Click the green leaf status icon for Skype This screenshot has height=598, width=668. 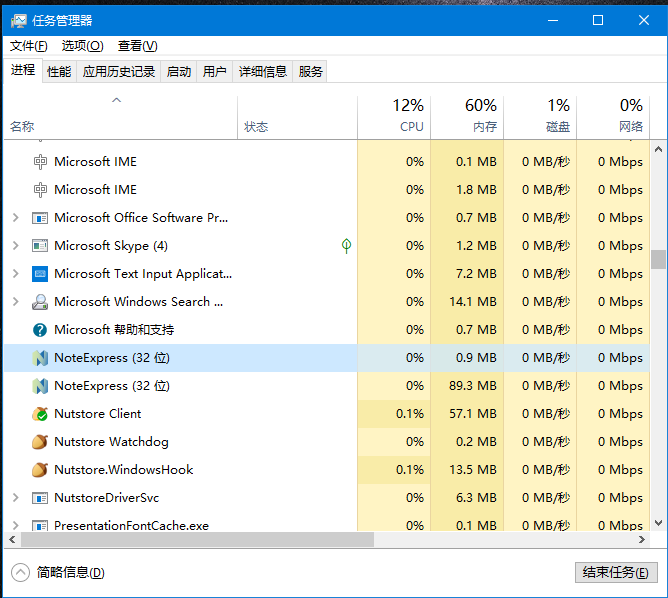coord(346,245)
